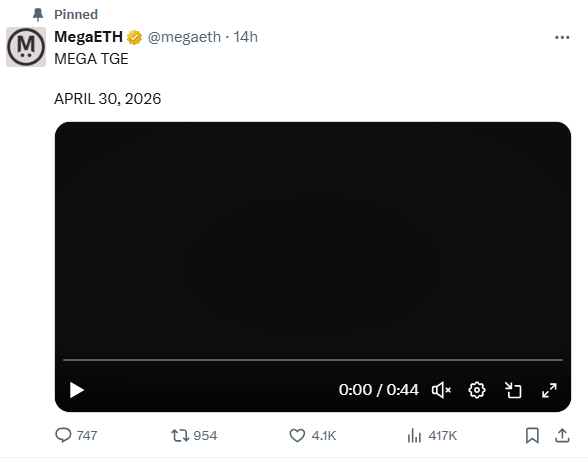Image resolution: width=588 pixels, height=458 pixels.
Task: Play the video
Action: pos(77,390)
